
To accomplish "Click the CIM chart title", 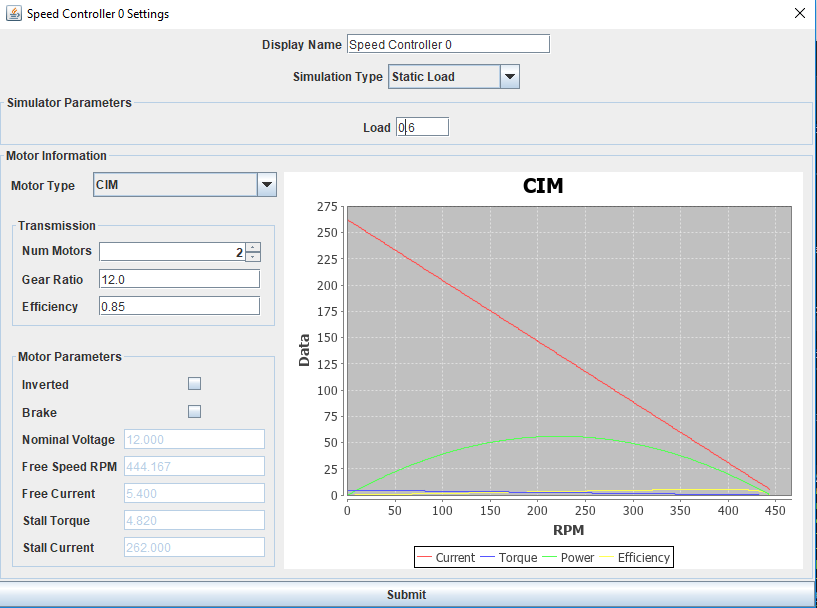I will coord(543,186).
